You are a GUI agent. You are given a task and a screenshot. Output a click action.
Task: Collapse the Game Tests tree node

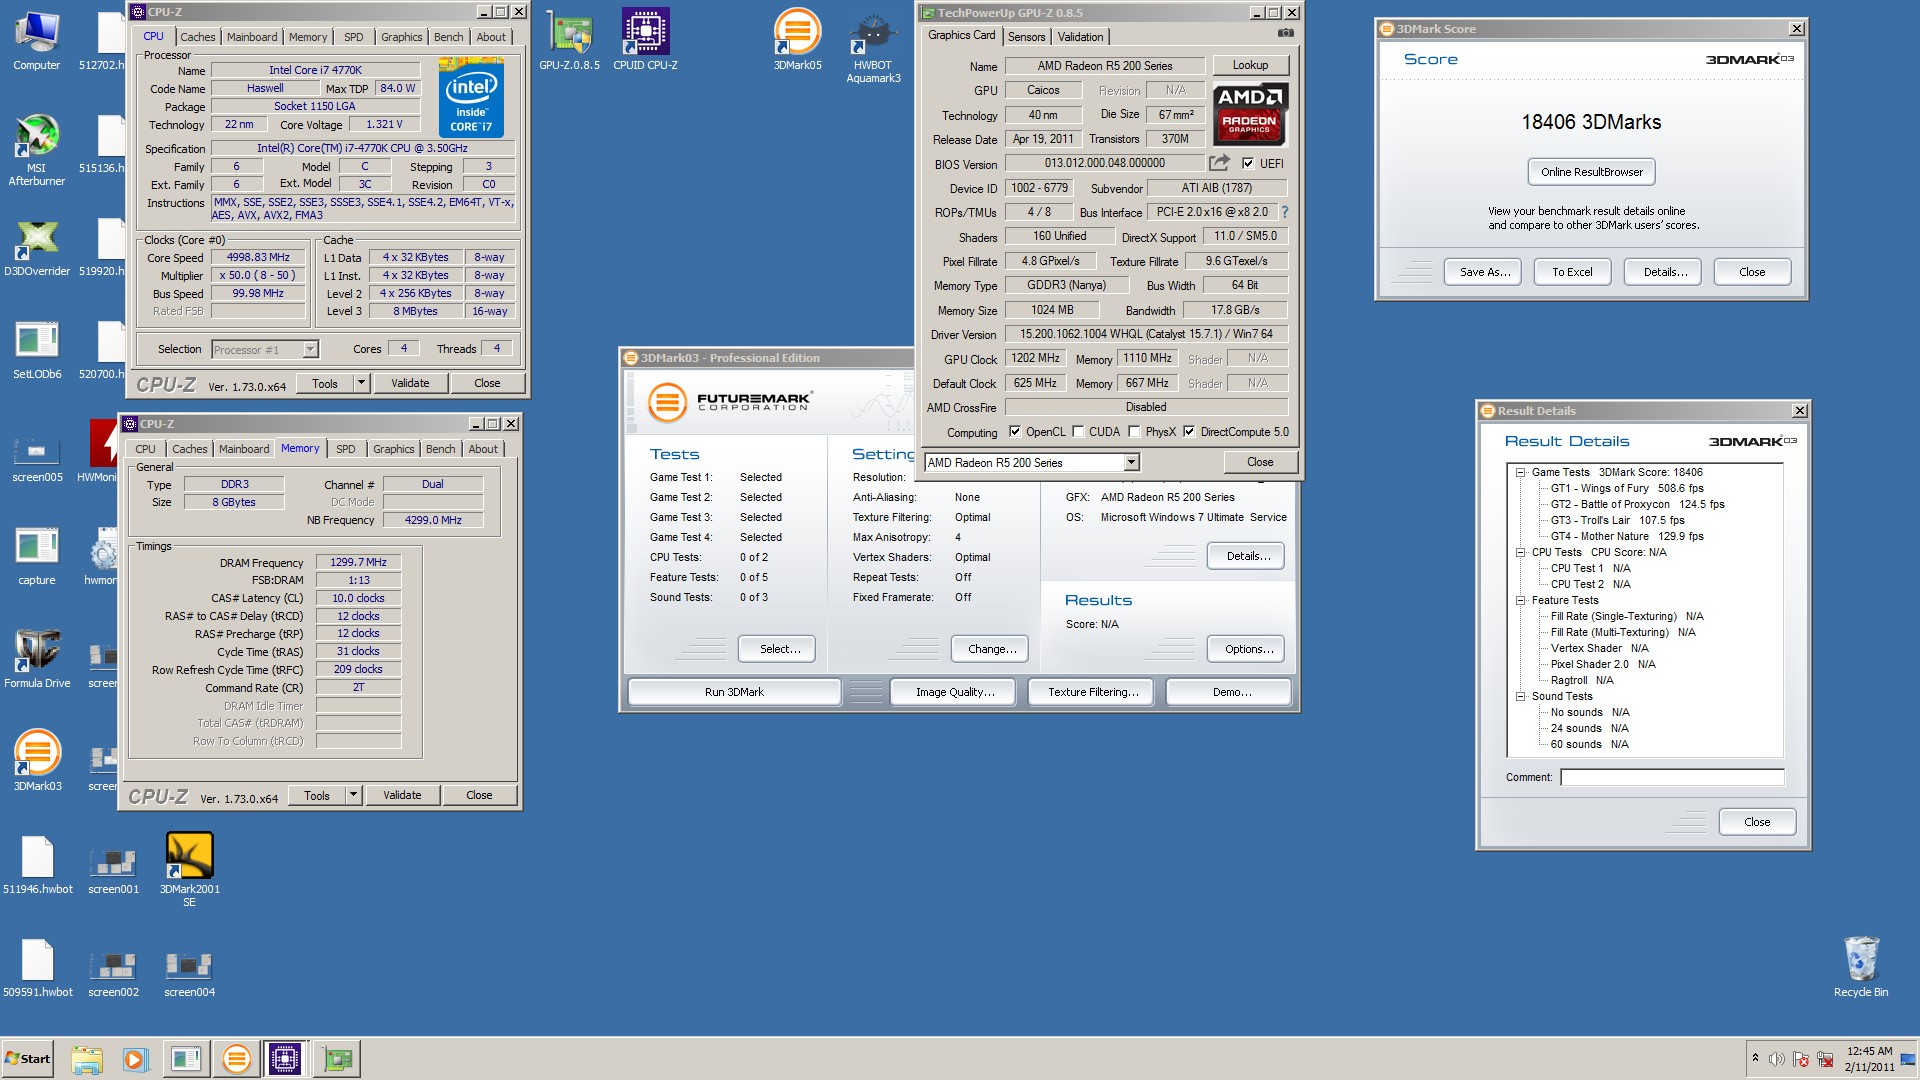(1520, 472)
